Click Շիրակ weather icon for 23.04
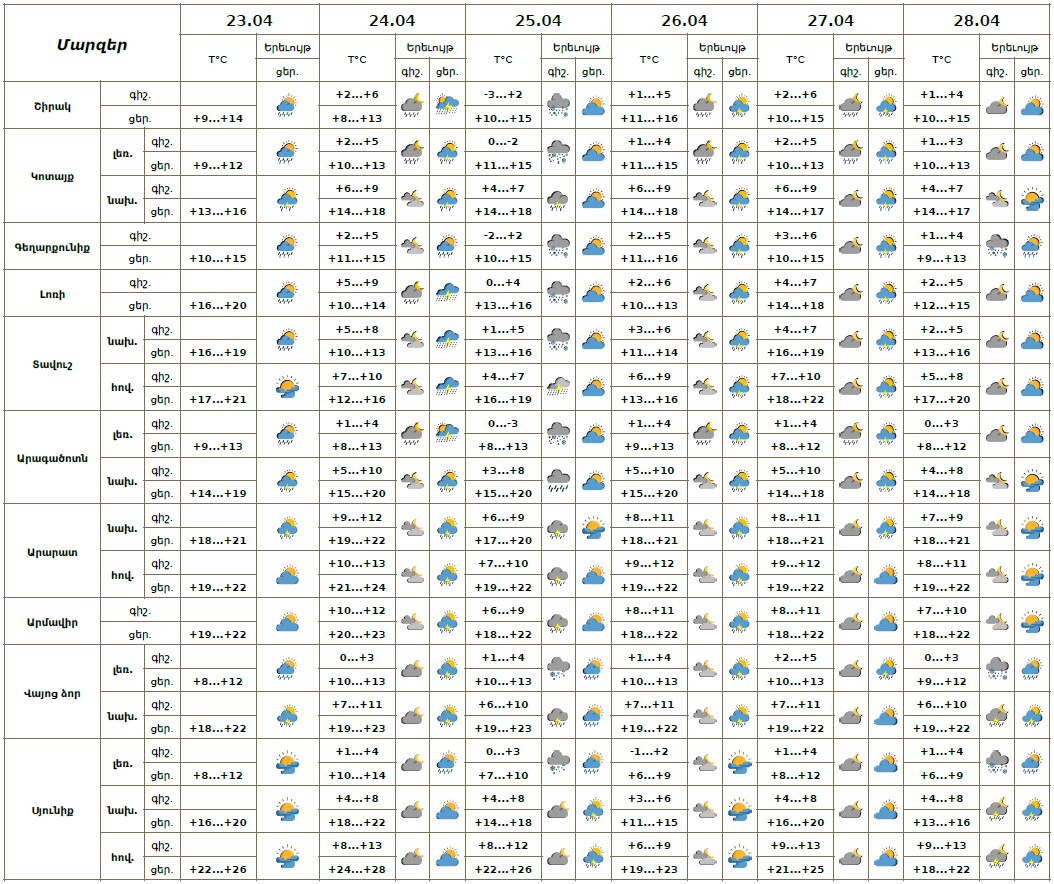 point(287,105)
